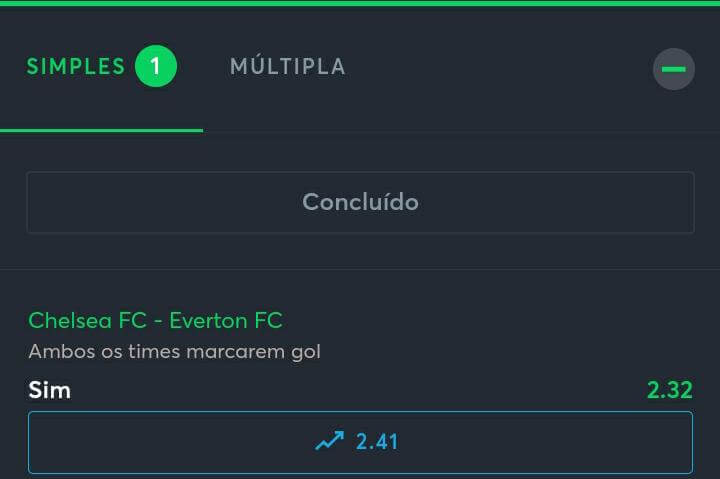
Task: Click the Concluído button
Action: point(360,202)
